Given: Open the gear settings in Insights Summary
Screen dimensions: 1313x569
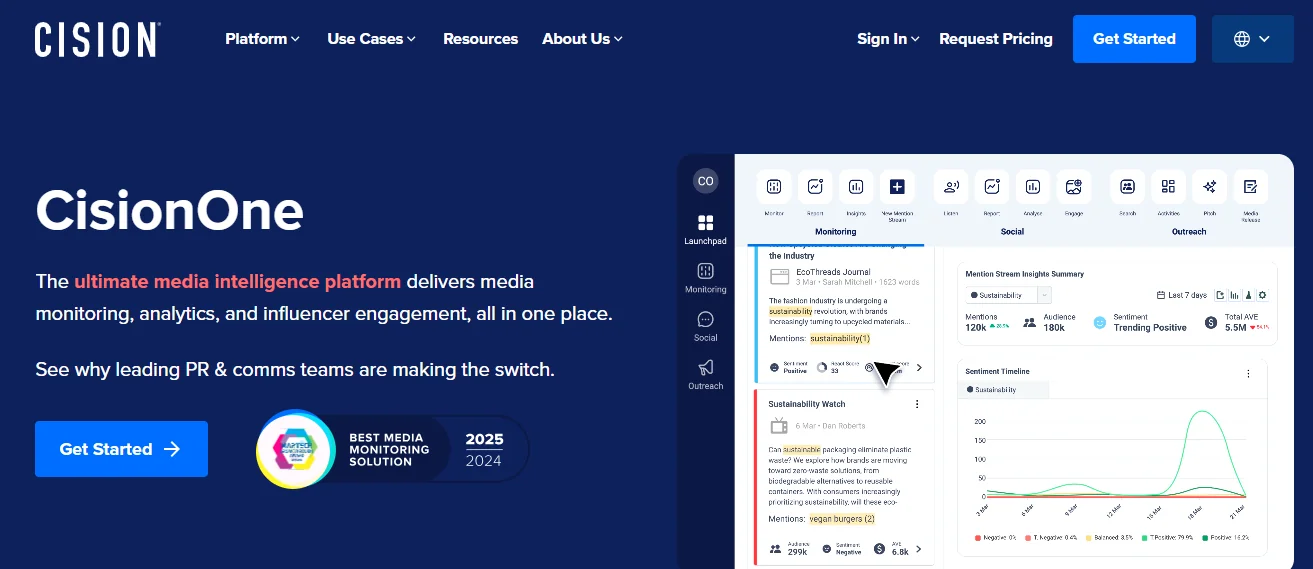Looking at the screenshot, I should point(1262,295).
